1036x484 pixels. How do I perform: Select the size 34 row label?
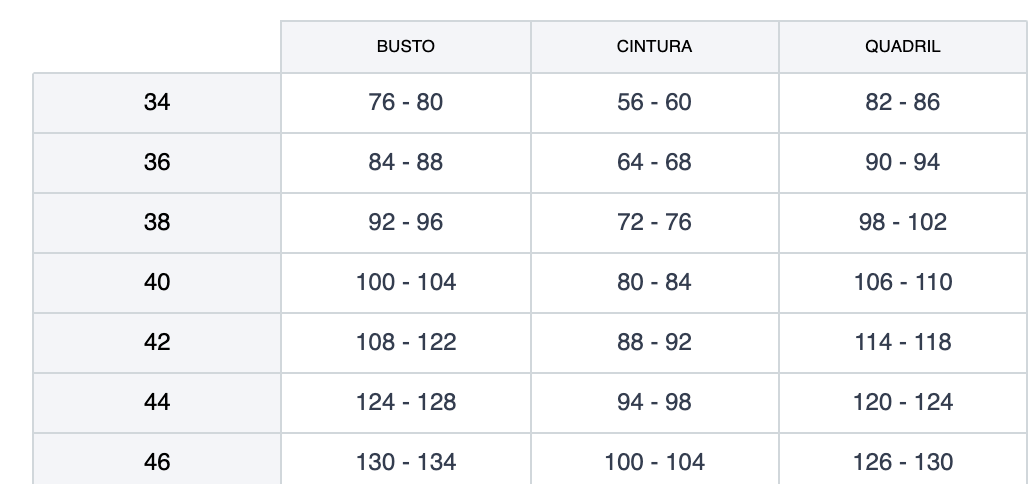coord(157,102)
